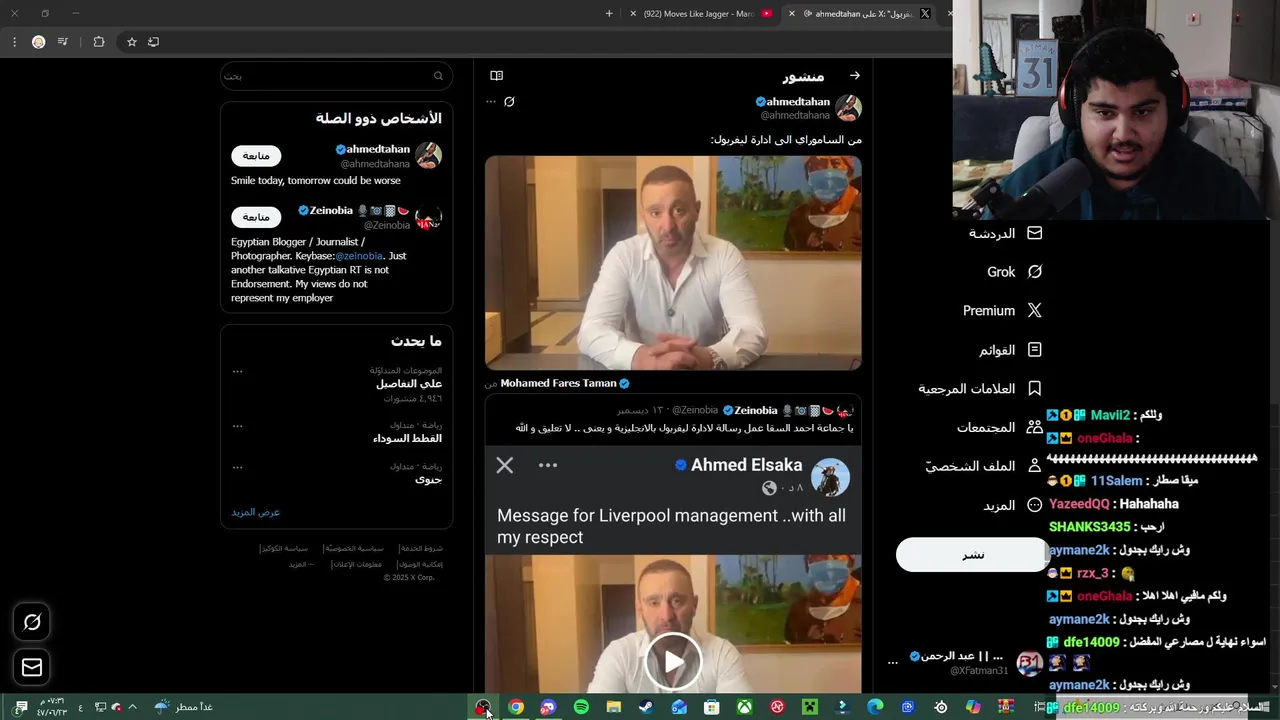
Task: Open the taskbar clock and date
Action: (52, 707)
